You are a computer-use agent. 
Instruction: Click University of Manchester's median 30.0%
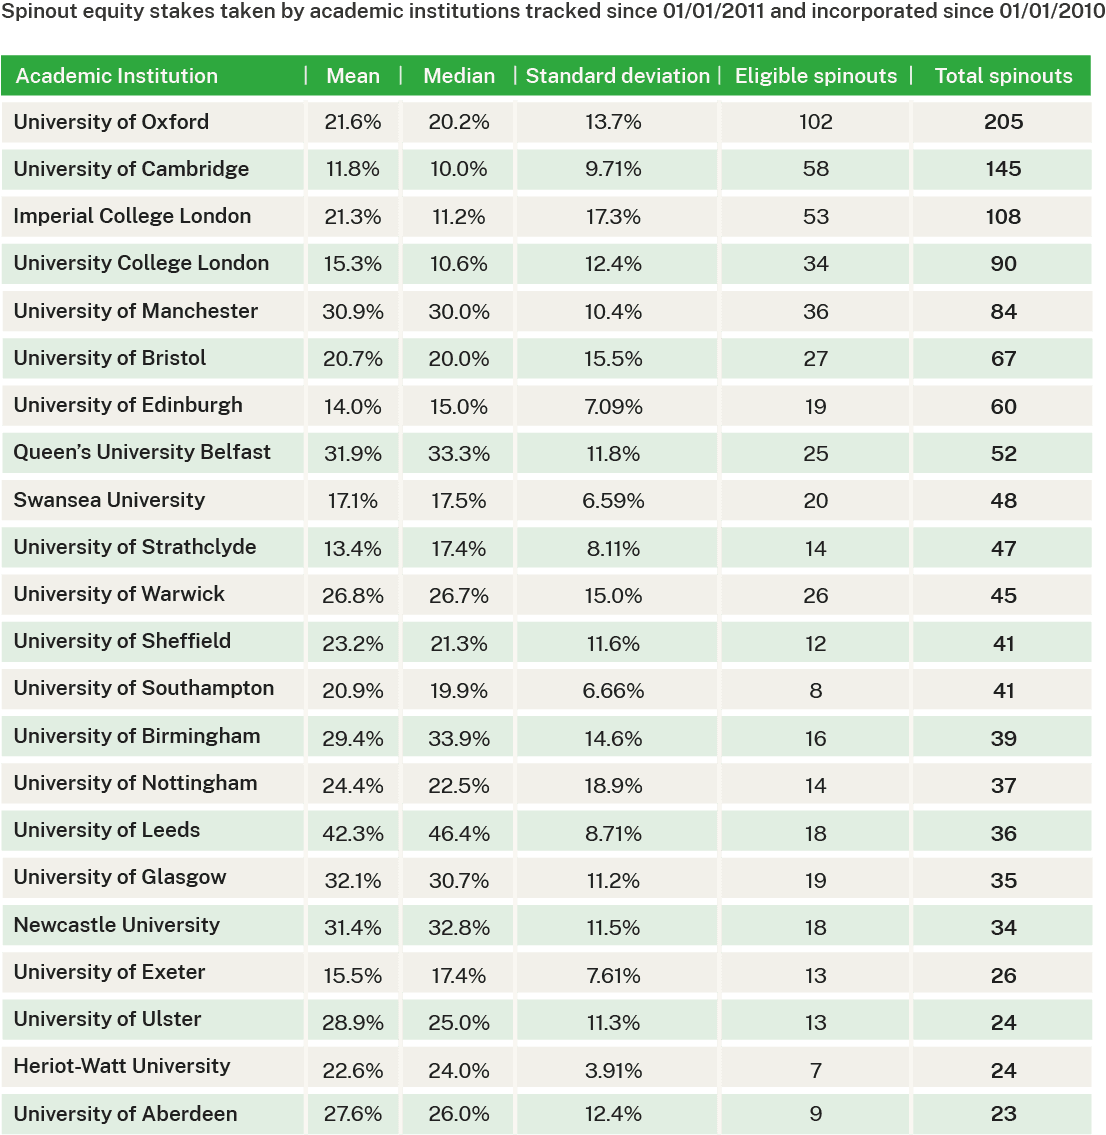[x=459, y=311]
